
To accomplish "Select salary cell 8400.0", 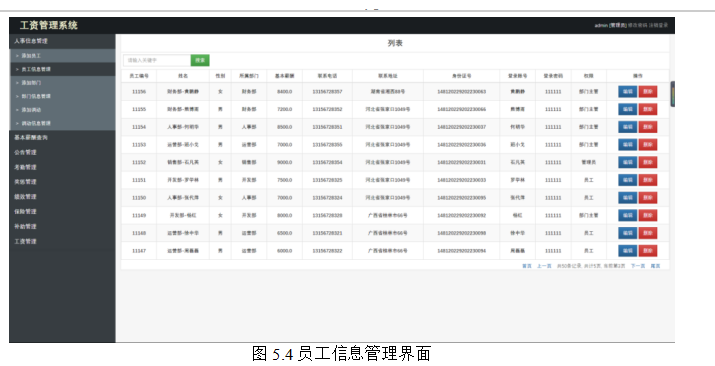I will click(x=285, y=92).
